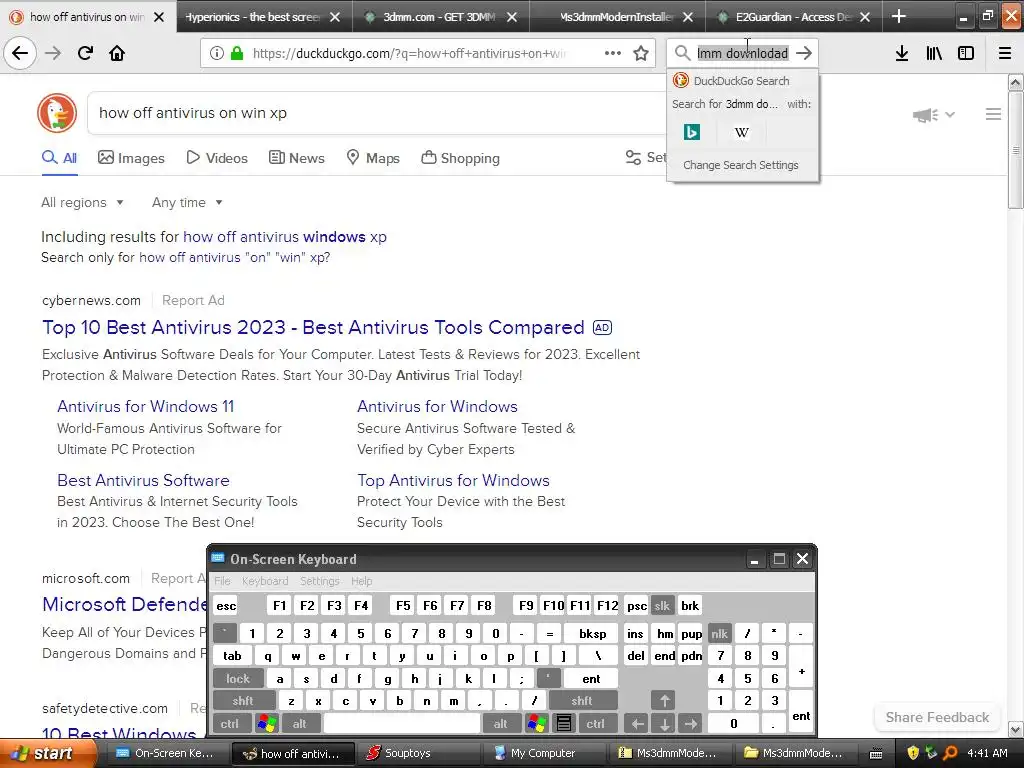The width and height of the screenshot is (1024, 768).
Task: Expand the chevron next to megaphone icon
Action: 950,115
